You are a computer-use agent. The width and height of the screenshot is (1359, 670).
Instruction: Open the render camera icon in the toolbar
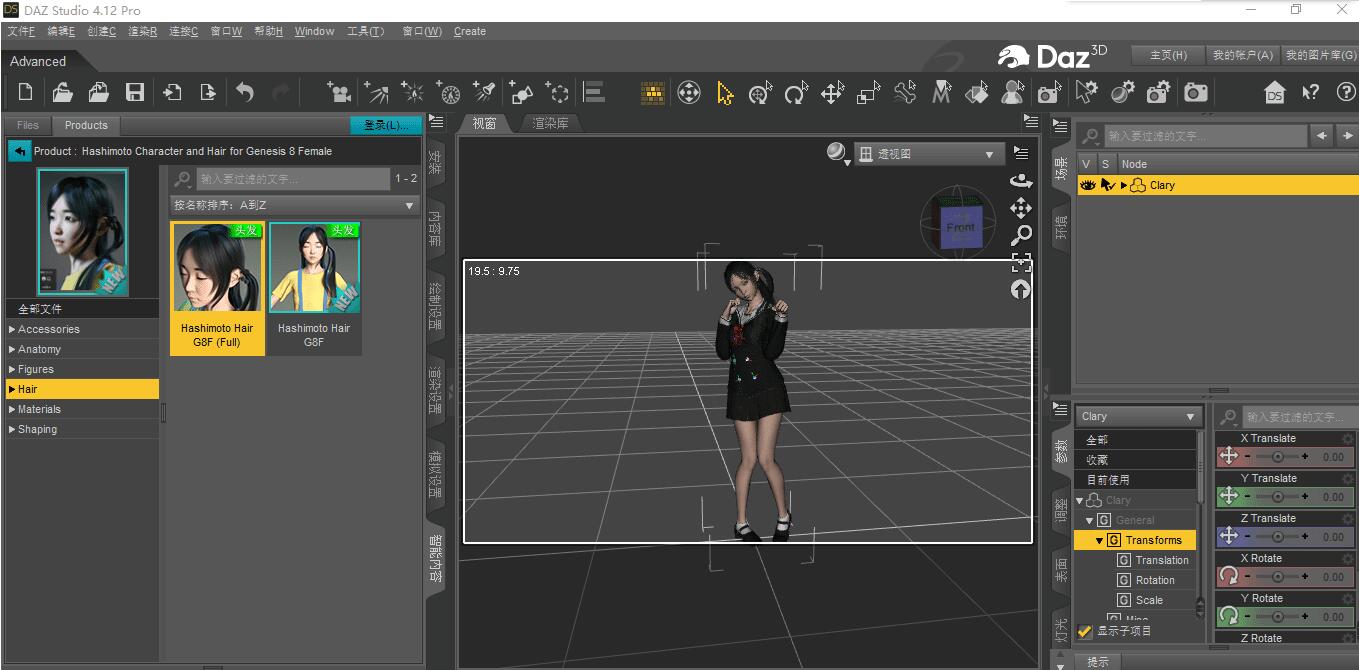pos(1195,92)
